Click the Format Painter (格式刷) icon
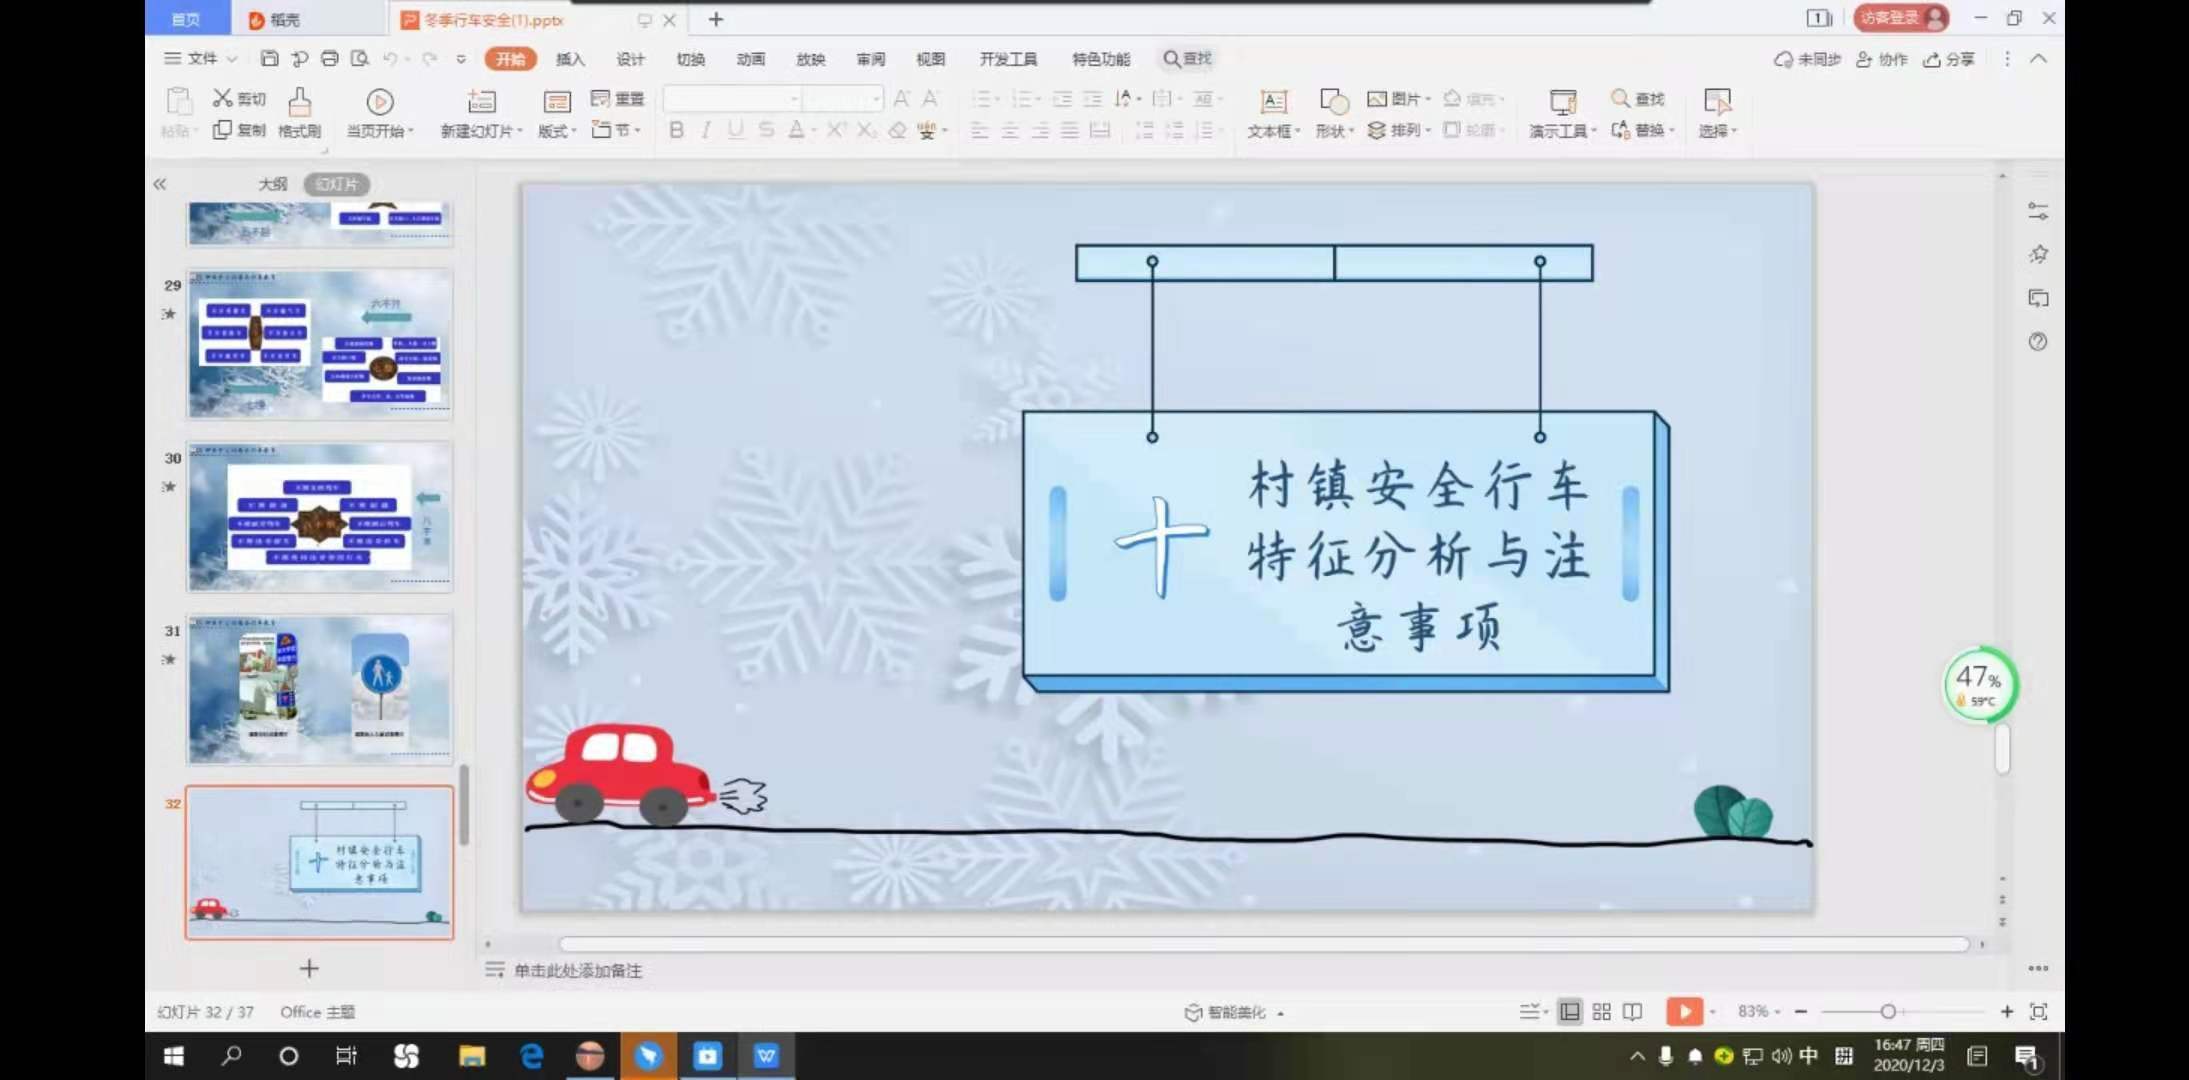 [299, 101]
